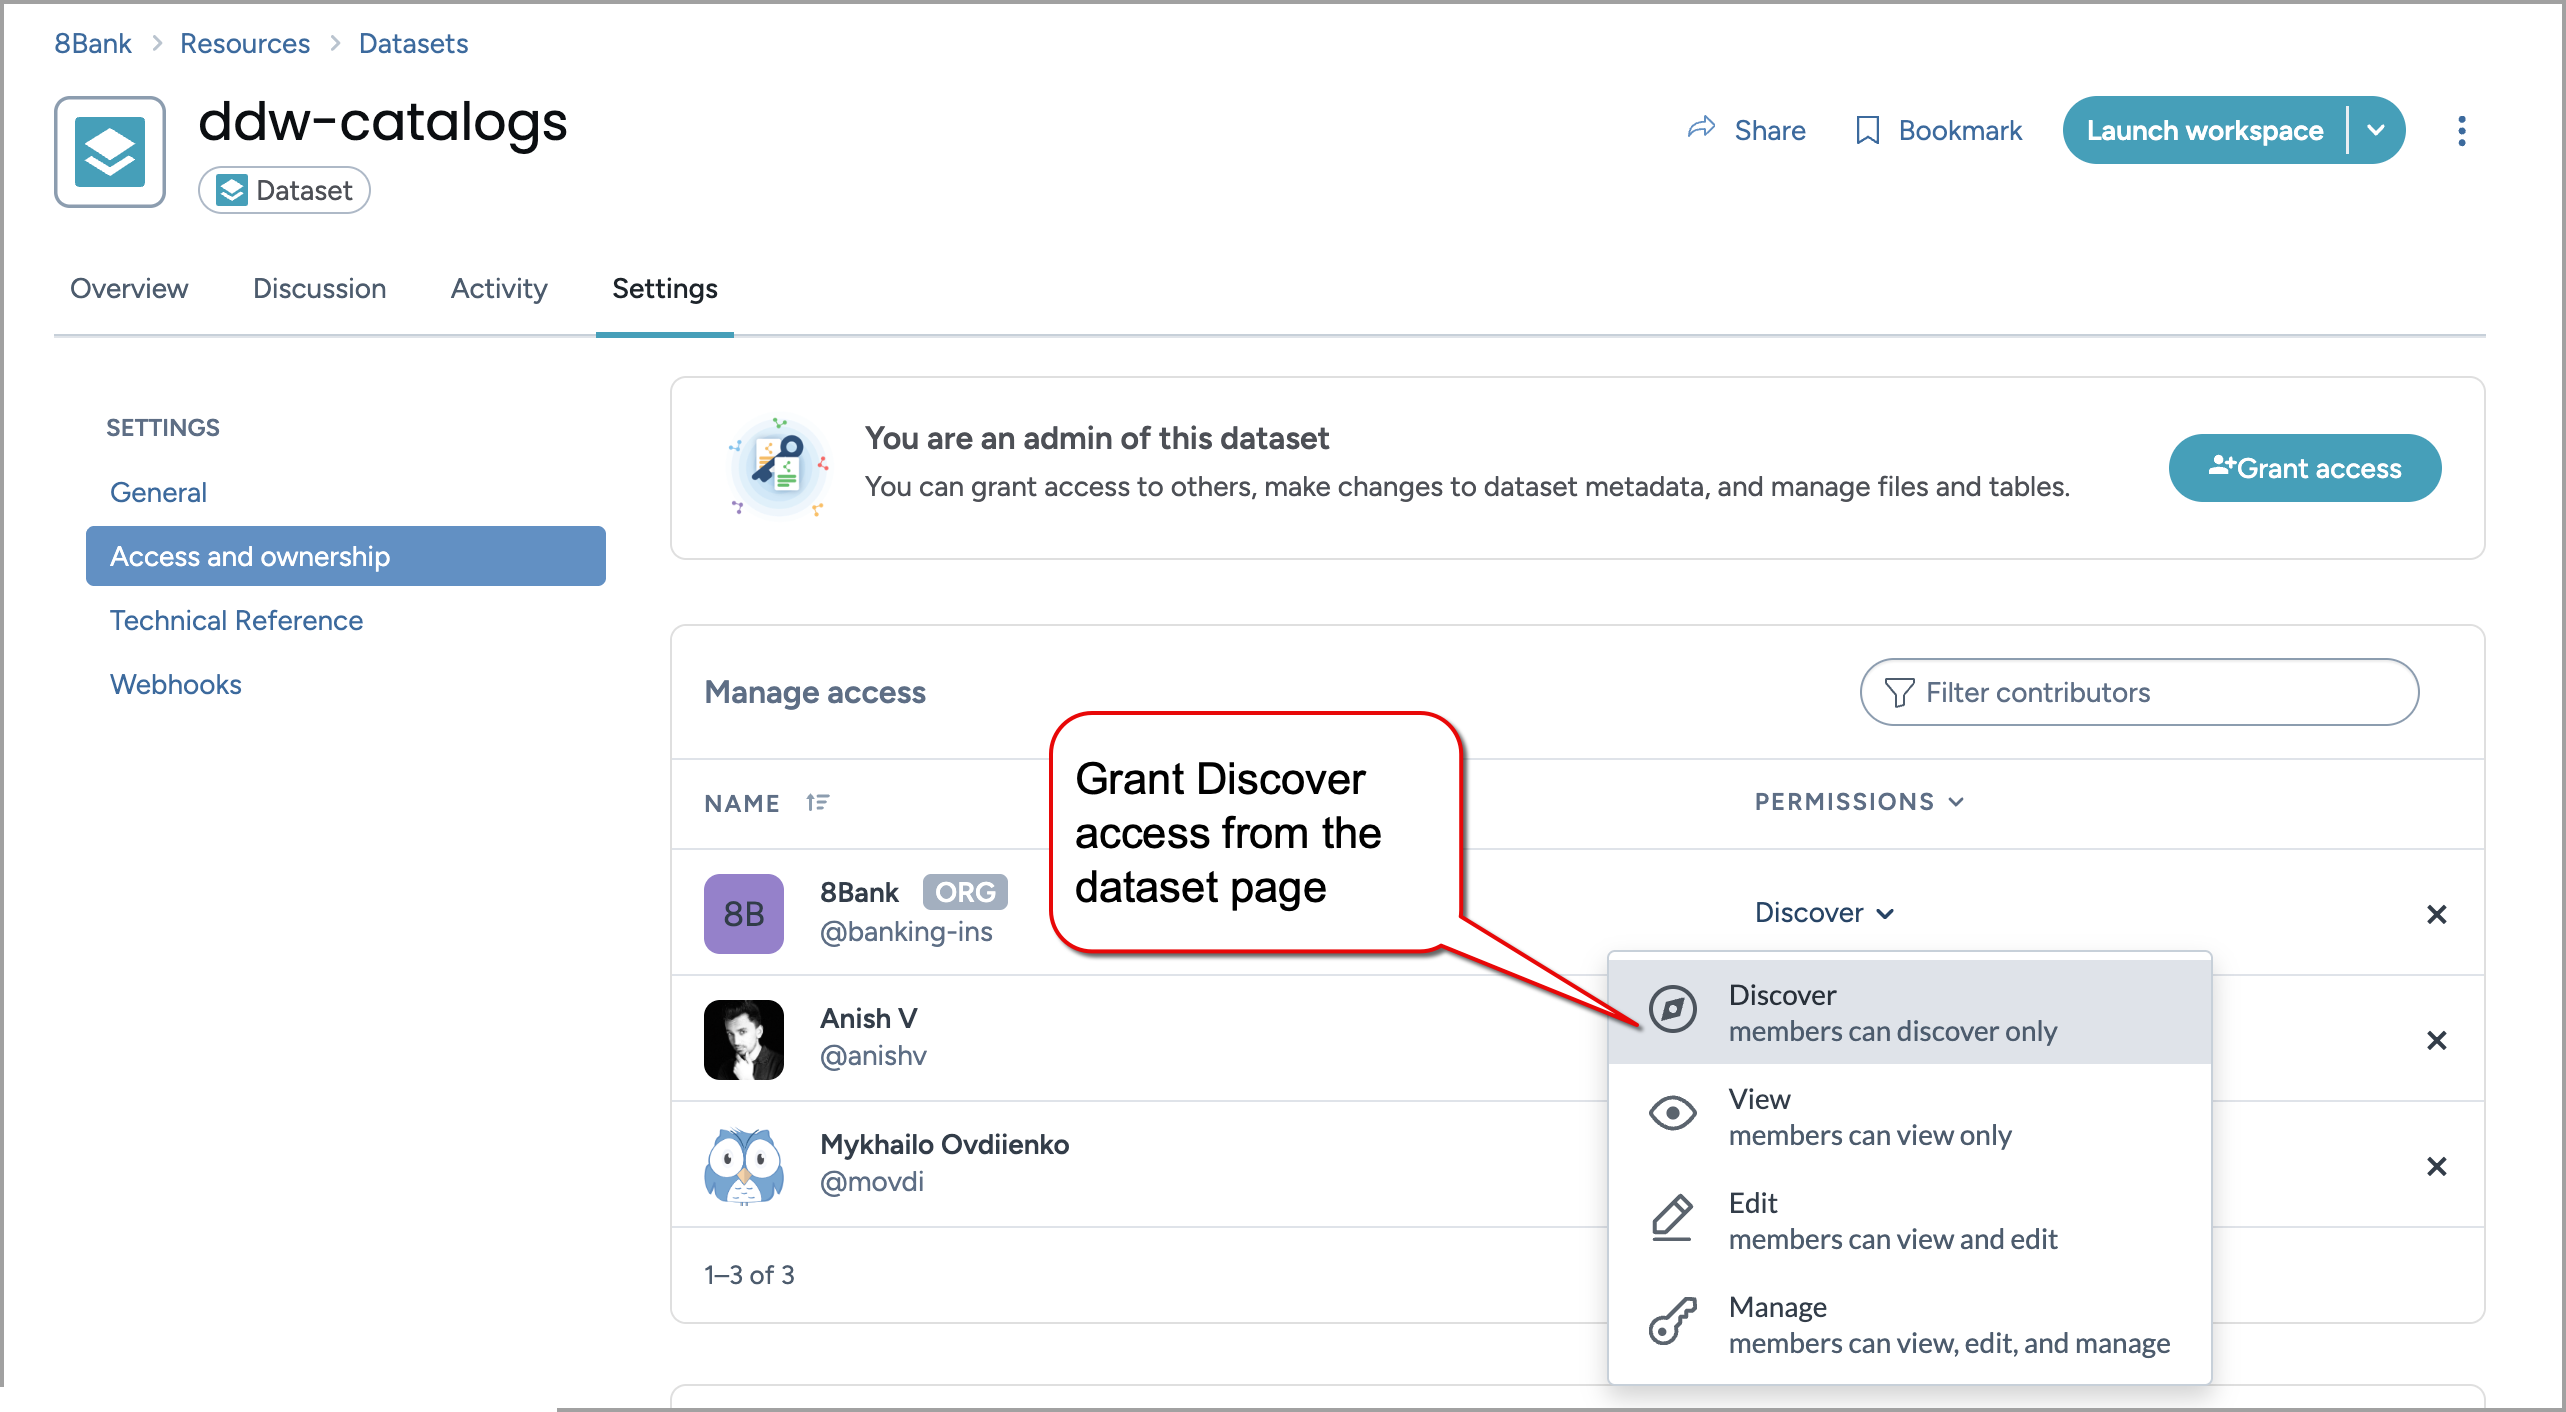The width and height of the screenshot is (2566, 1412).
Task: Switch to the Overview tab
Action: click(x=128, y=289)
